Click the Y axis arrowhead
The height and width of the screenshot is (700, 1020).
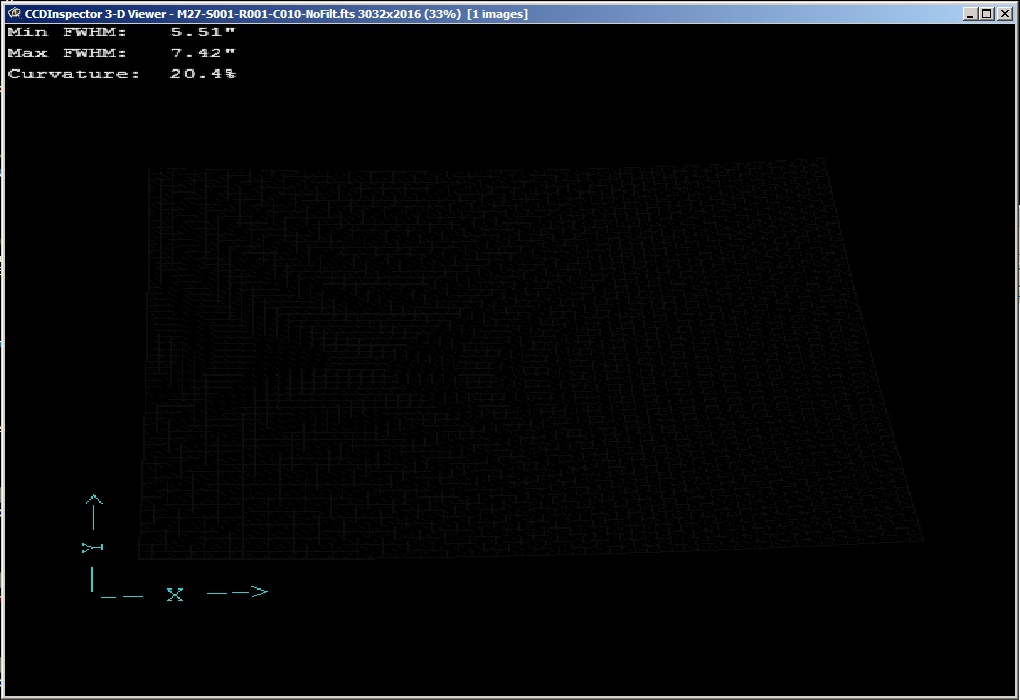point(93,499)
